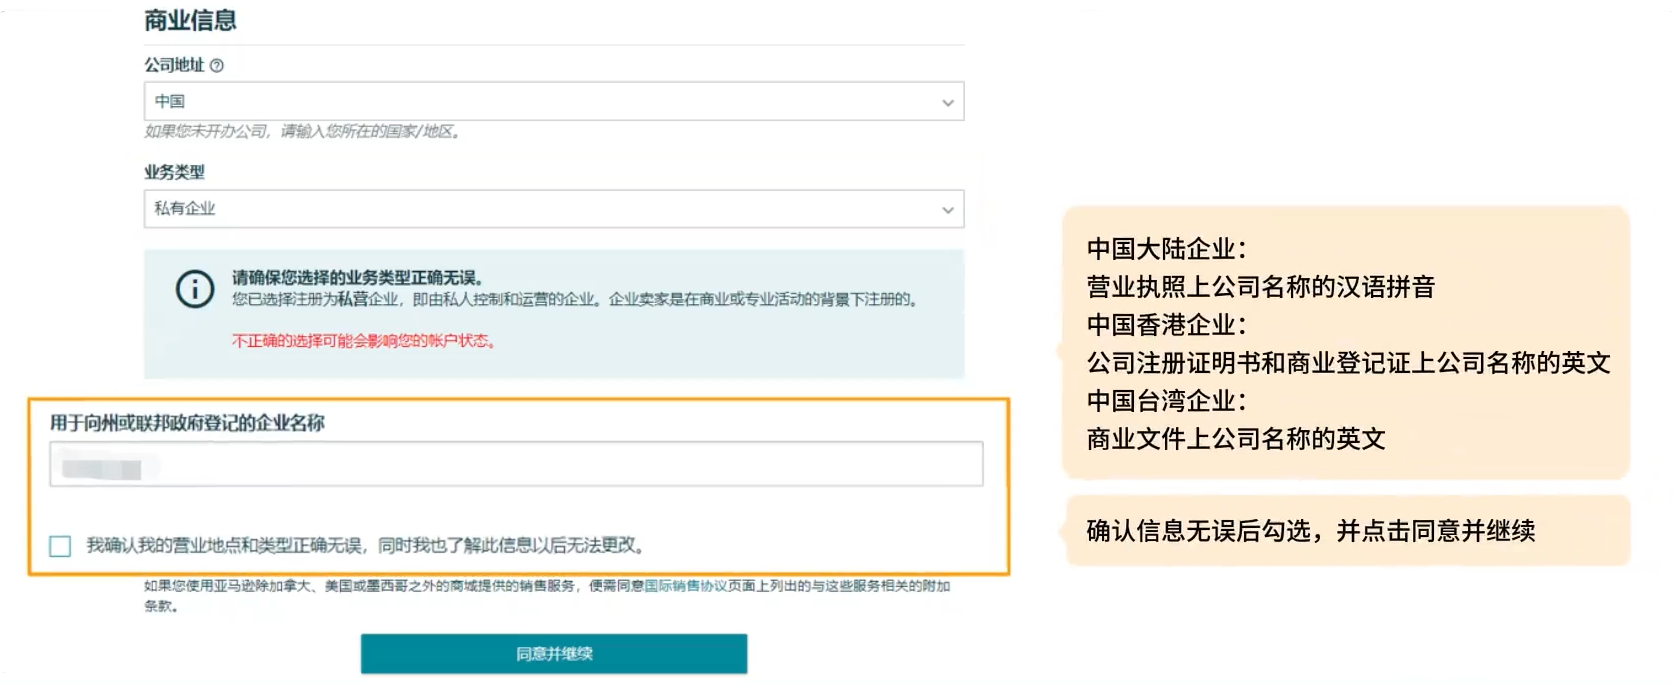Screen dimensions: 1674x684
Task: Click the 中国香港企业 line in the callout
Action: (x=1166, y=325)
